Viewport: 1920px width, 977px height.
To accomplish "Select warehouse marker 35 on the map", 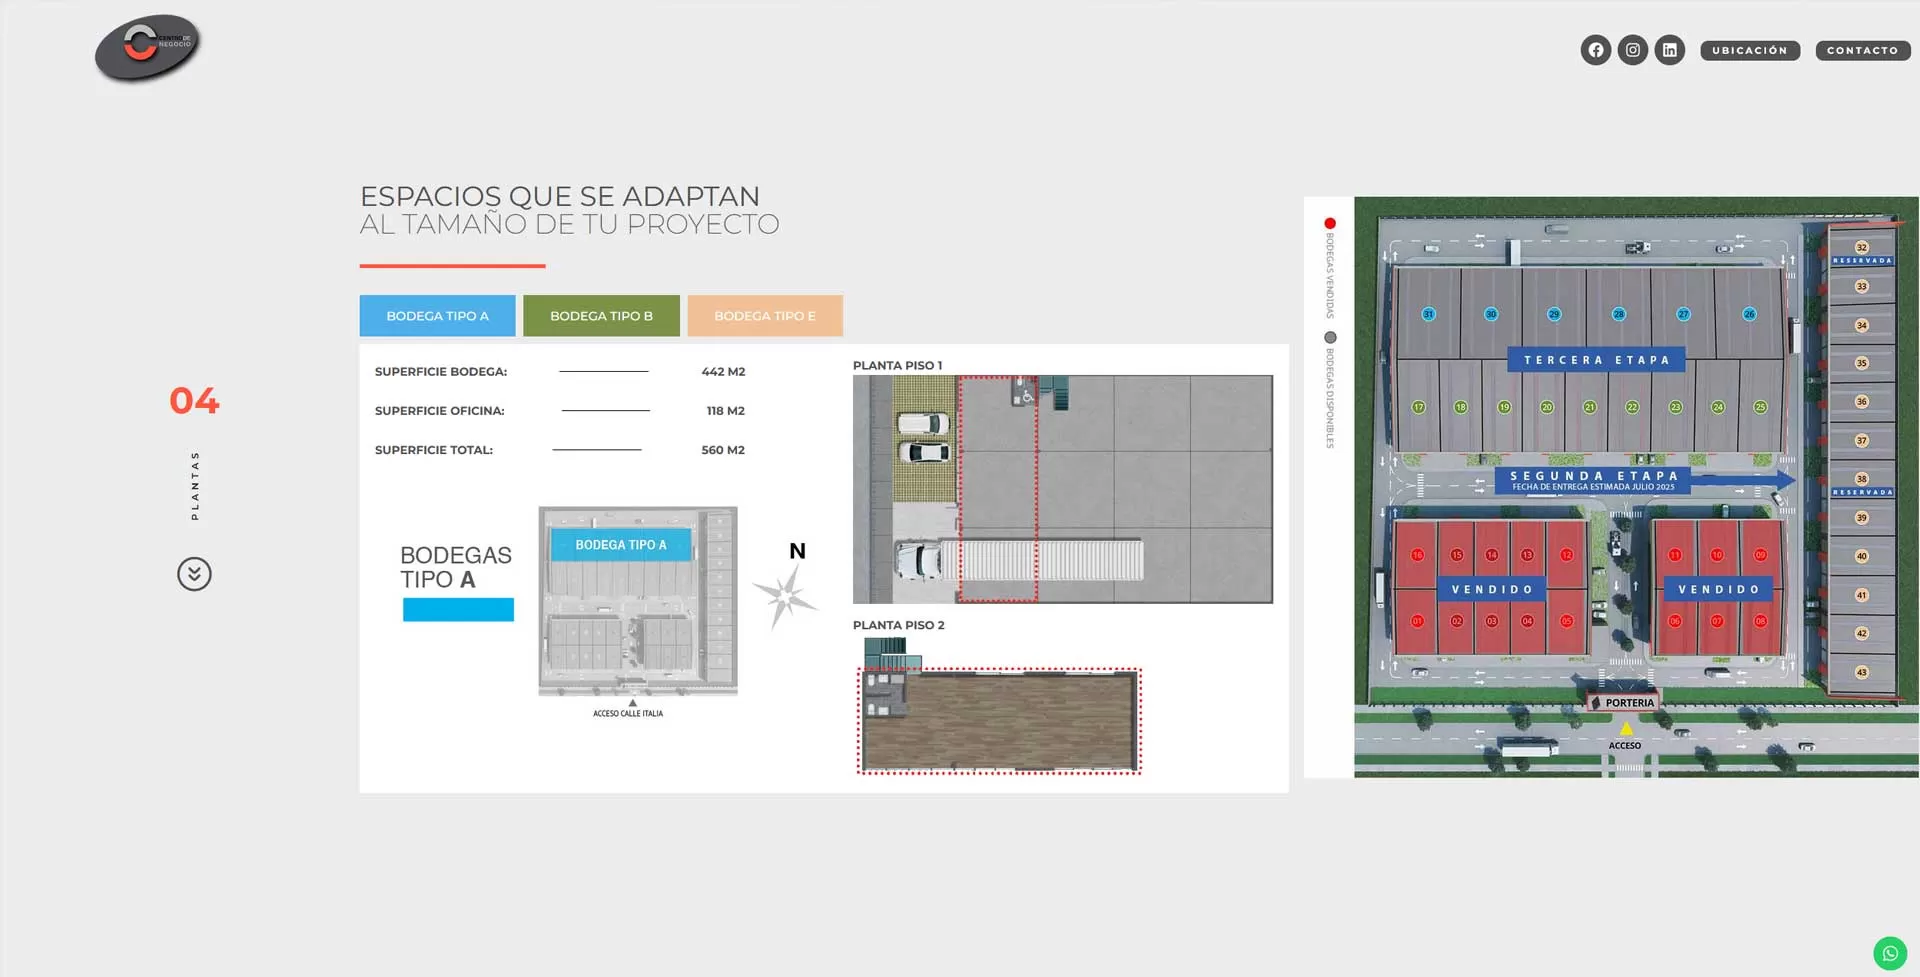I will pyautogui.click(x=1861, y=363).
